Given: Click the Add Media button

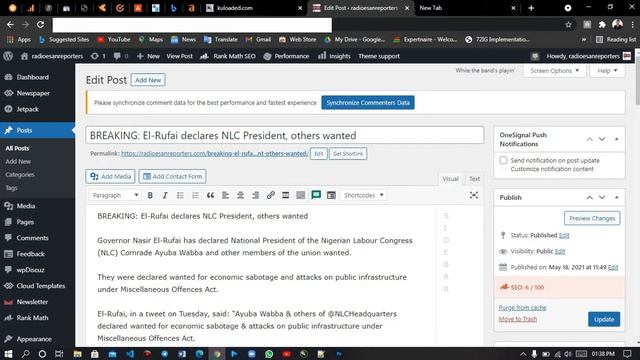Looking at the screenshot, I should (x=111, y=176).
